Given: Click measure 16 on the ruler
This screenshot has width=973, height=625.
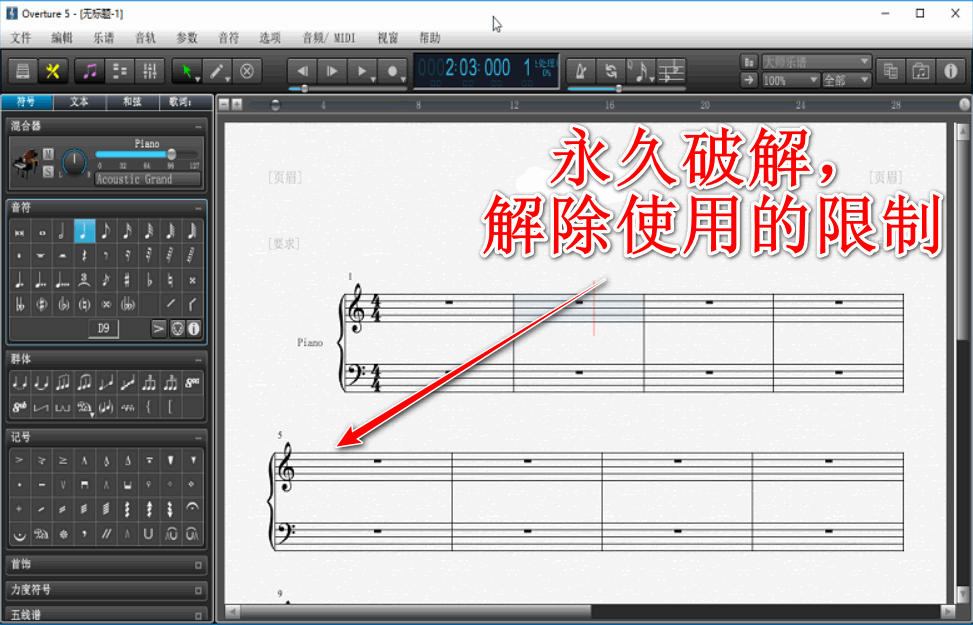Looking at the screenshot, I should tap(609, 105).
